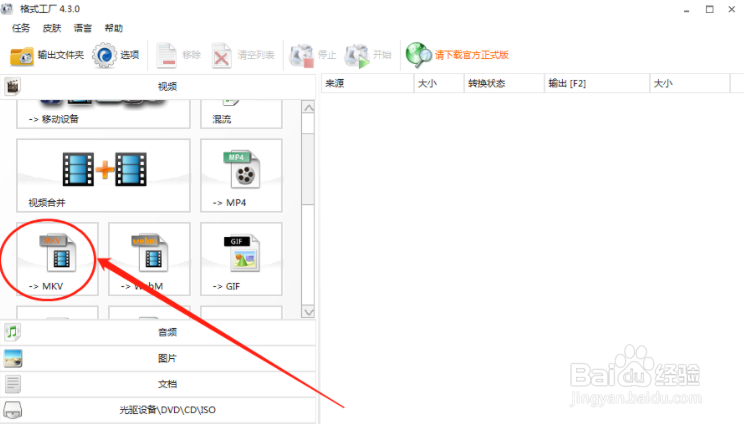Click the first 大小 column header
The image size is (744, 424).
tap(439, 83)
